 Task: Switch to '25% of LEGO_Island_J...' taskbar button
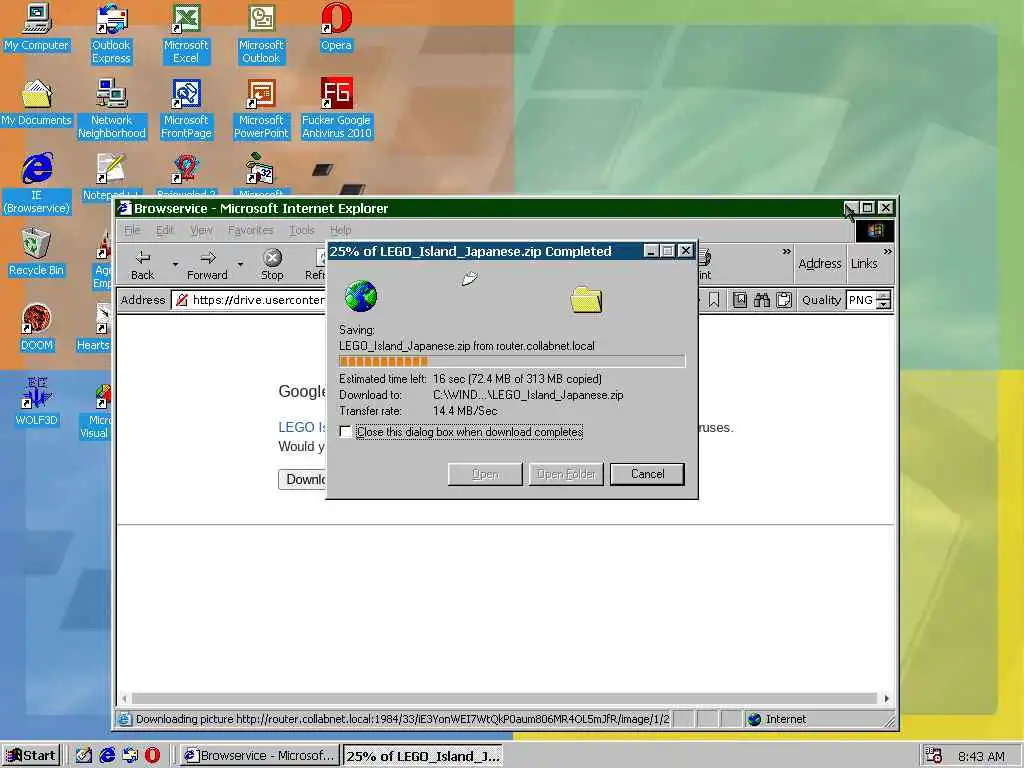coord(423,756)
